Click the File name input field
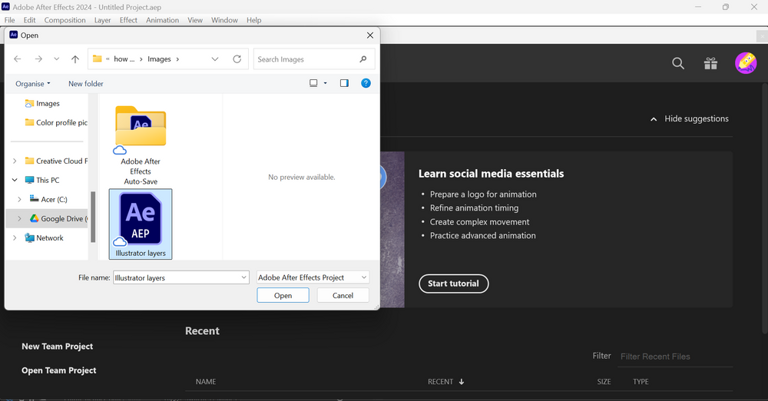This screenshot has height=401, width=768. click(176, 278)
